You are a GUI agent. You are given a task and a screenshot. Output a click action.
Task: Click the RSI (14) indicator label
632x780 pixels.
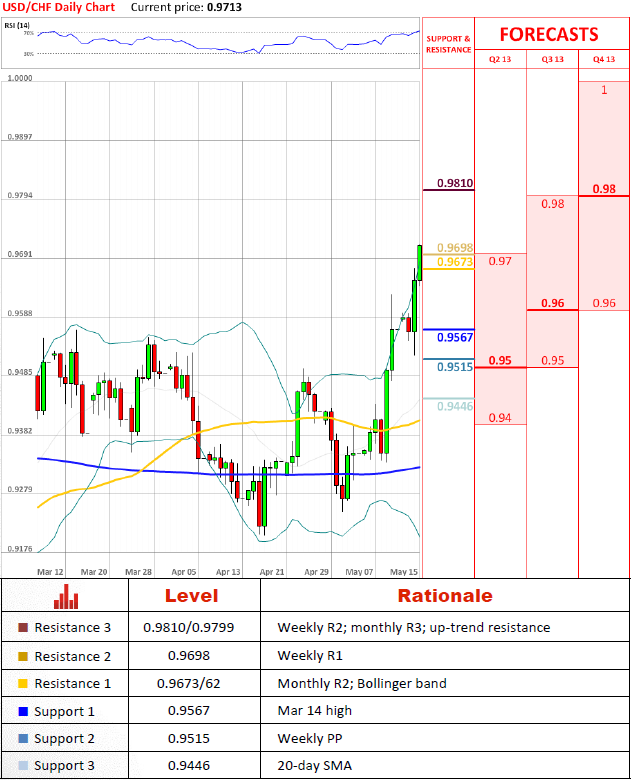[17, 25]
